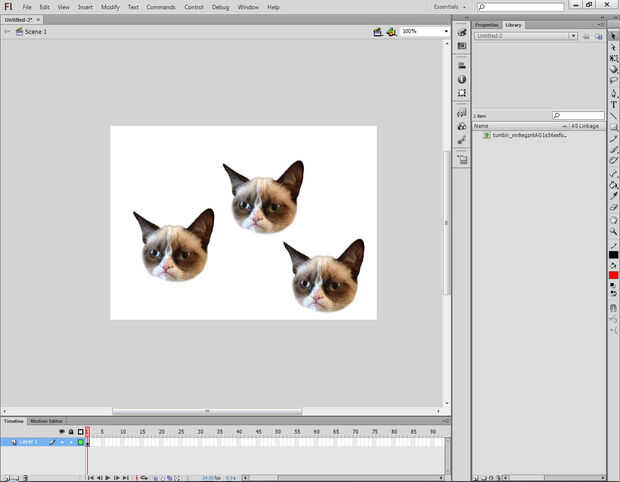
Task: Switch to the Properties tab
Action: coord(487,25)
